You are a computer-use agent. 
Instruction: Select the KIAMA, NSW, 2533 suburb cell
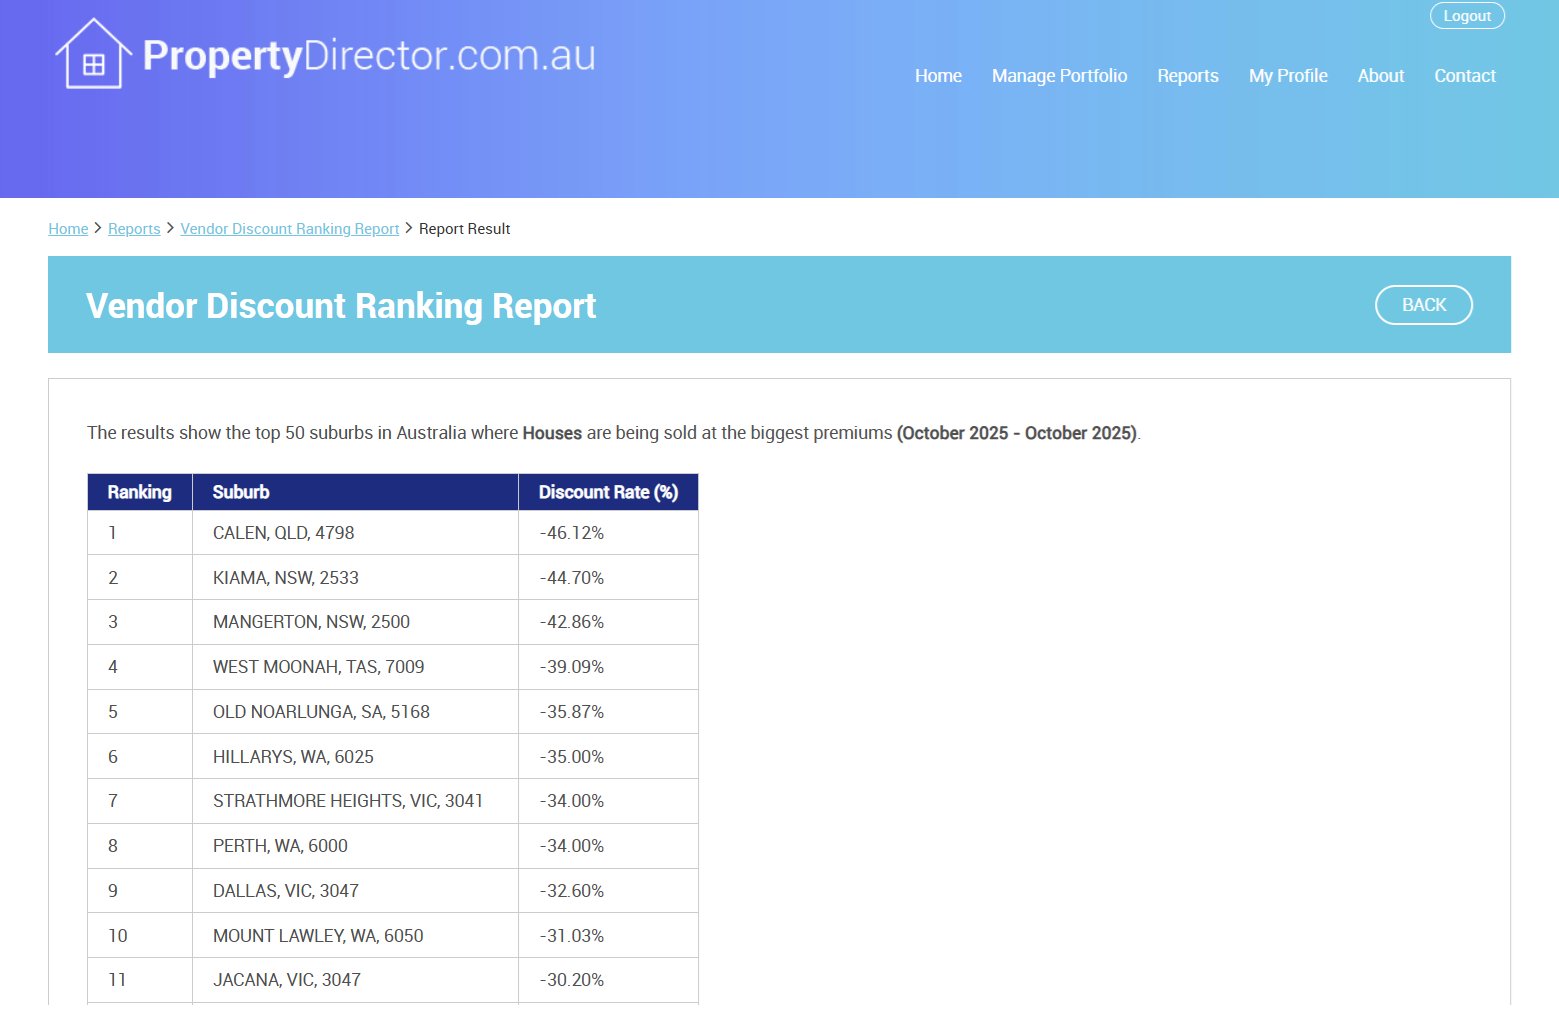(285, 578)
